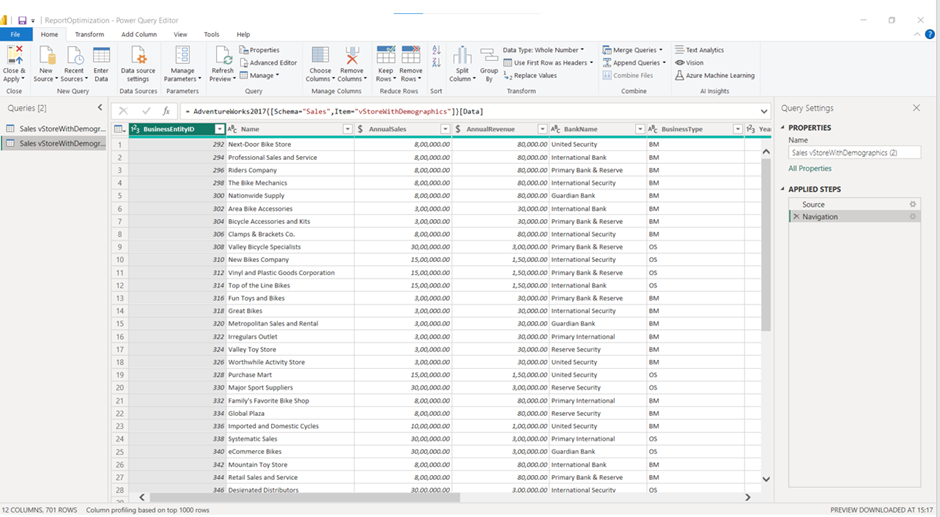This screenshot has width=940, height=517.
Task: Click the query Name input field
Action: coord(853,153)
